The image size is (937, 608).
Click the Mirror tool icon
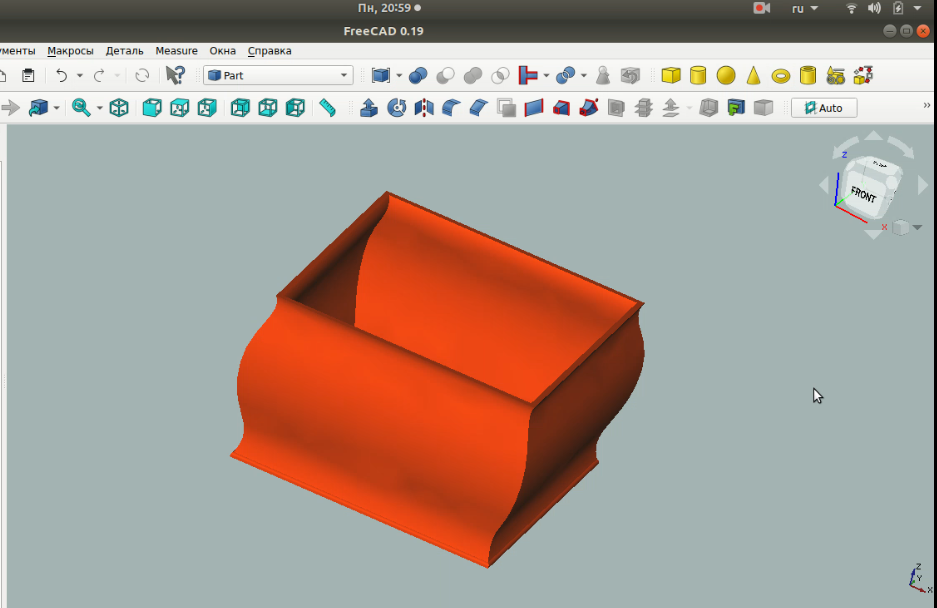point(424,108)
